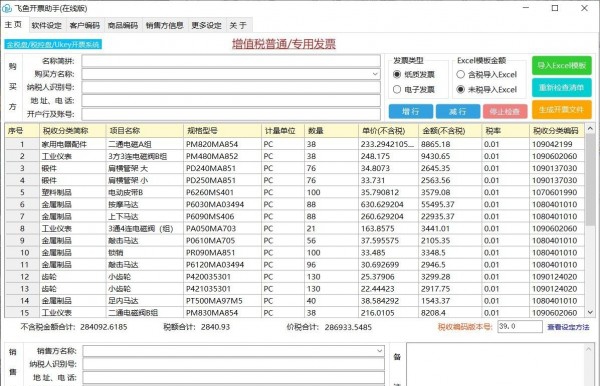This screenshot has width=600, height=386.
Task: Choose 含税导入Excel option
Action: pyautogui.click(x=461, y=74)
